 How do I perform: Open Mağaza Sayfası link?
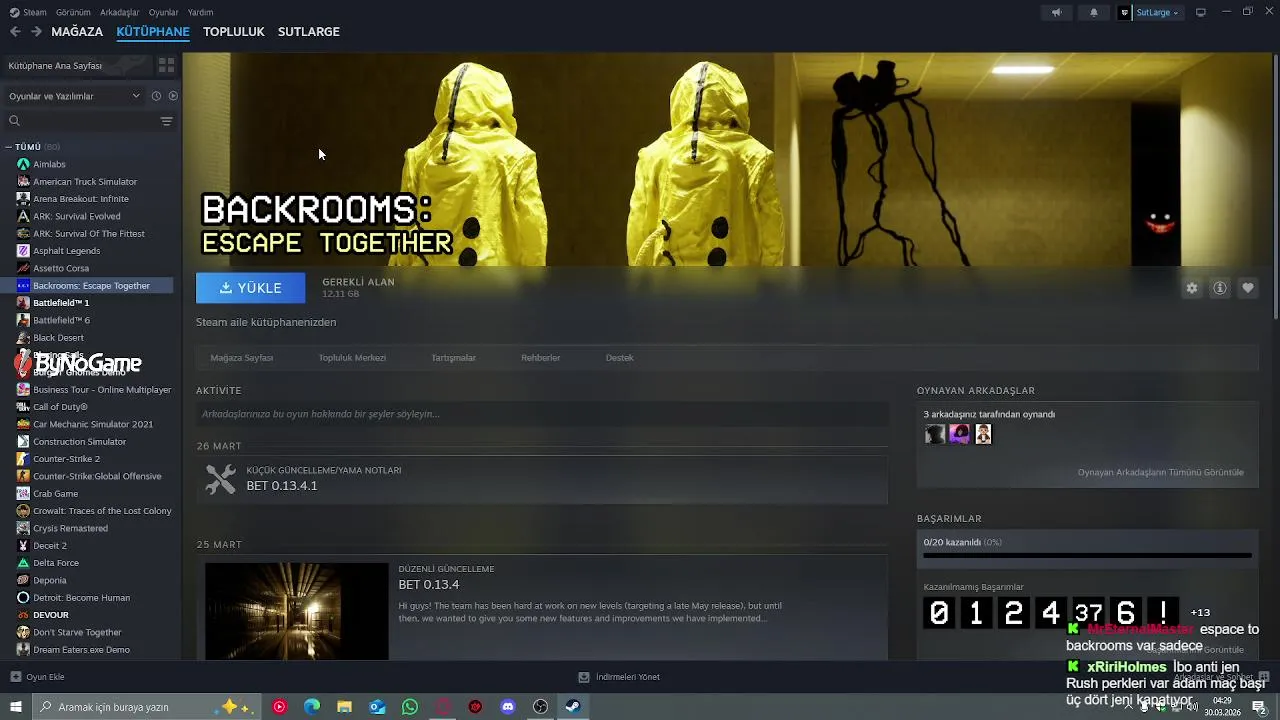[242, 358]
